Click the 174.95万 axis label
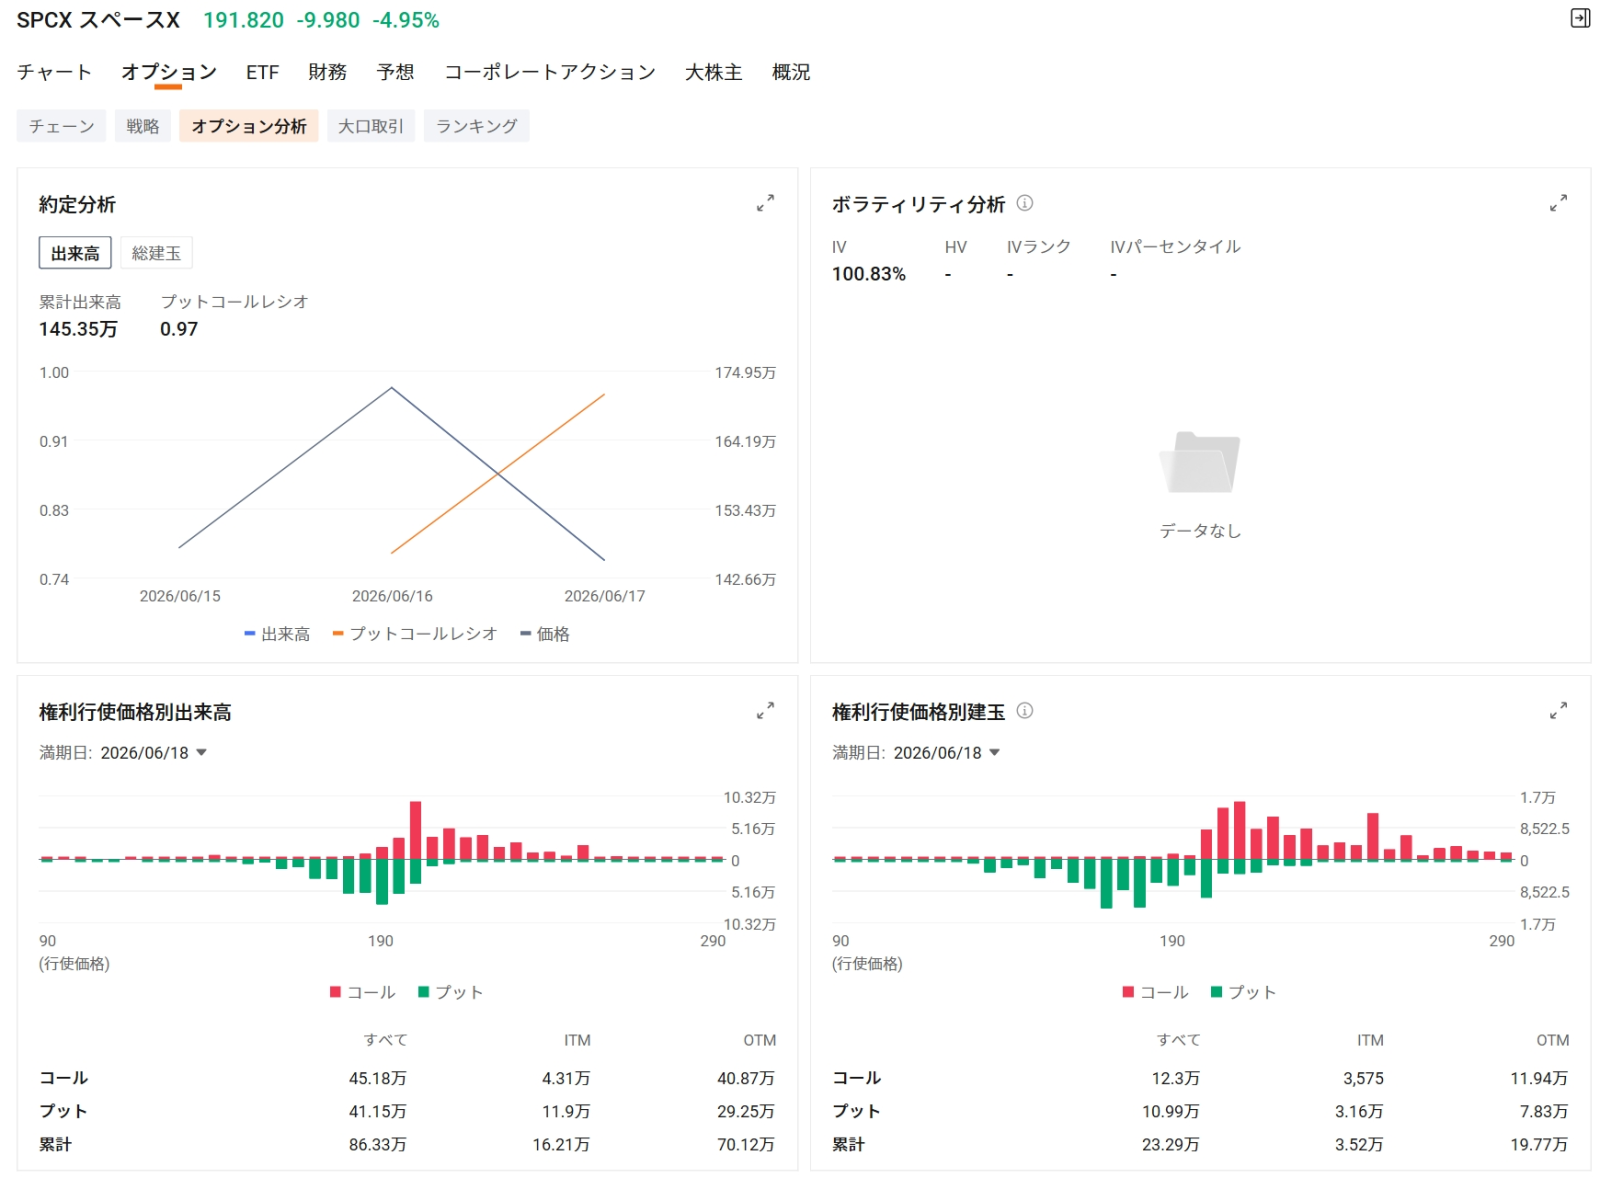The image size is (1600, 1178). [x=745, y=372]
